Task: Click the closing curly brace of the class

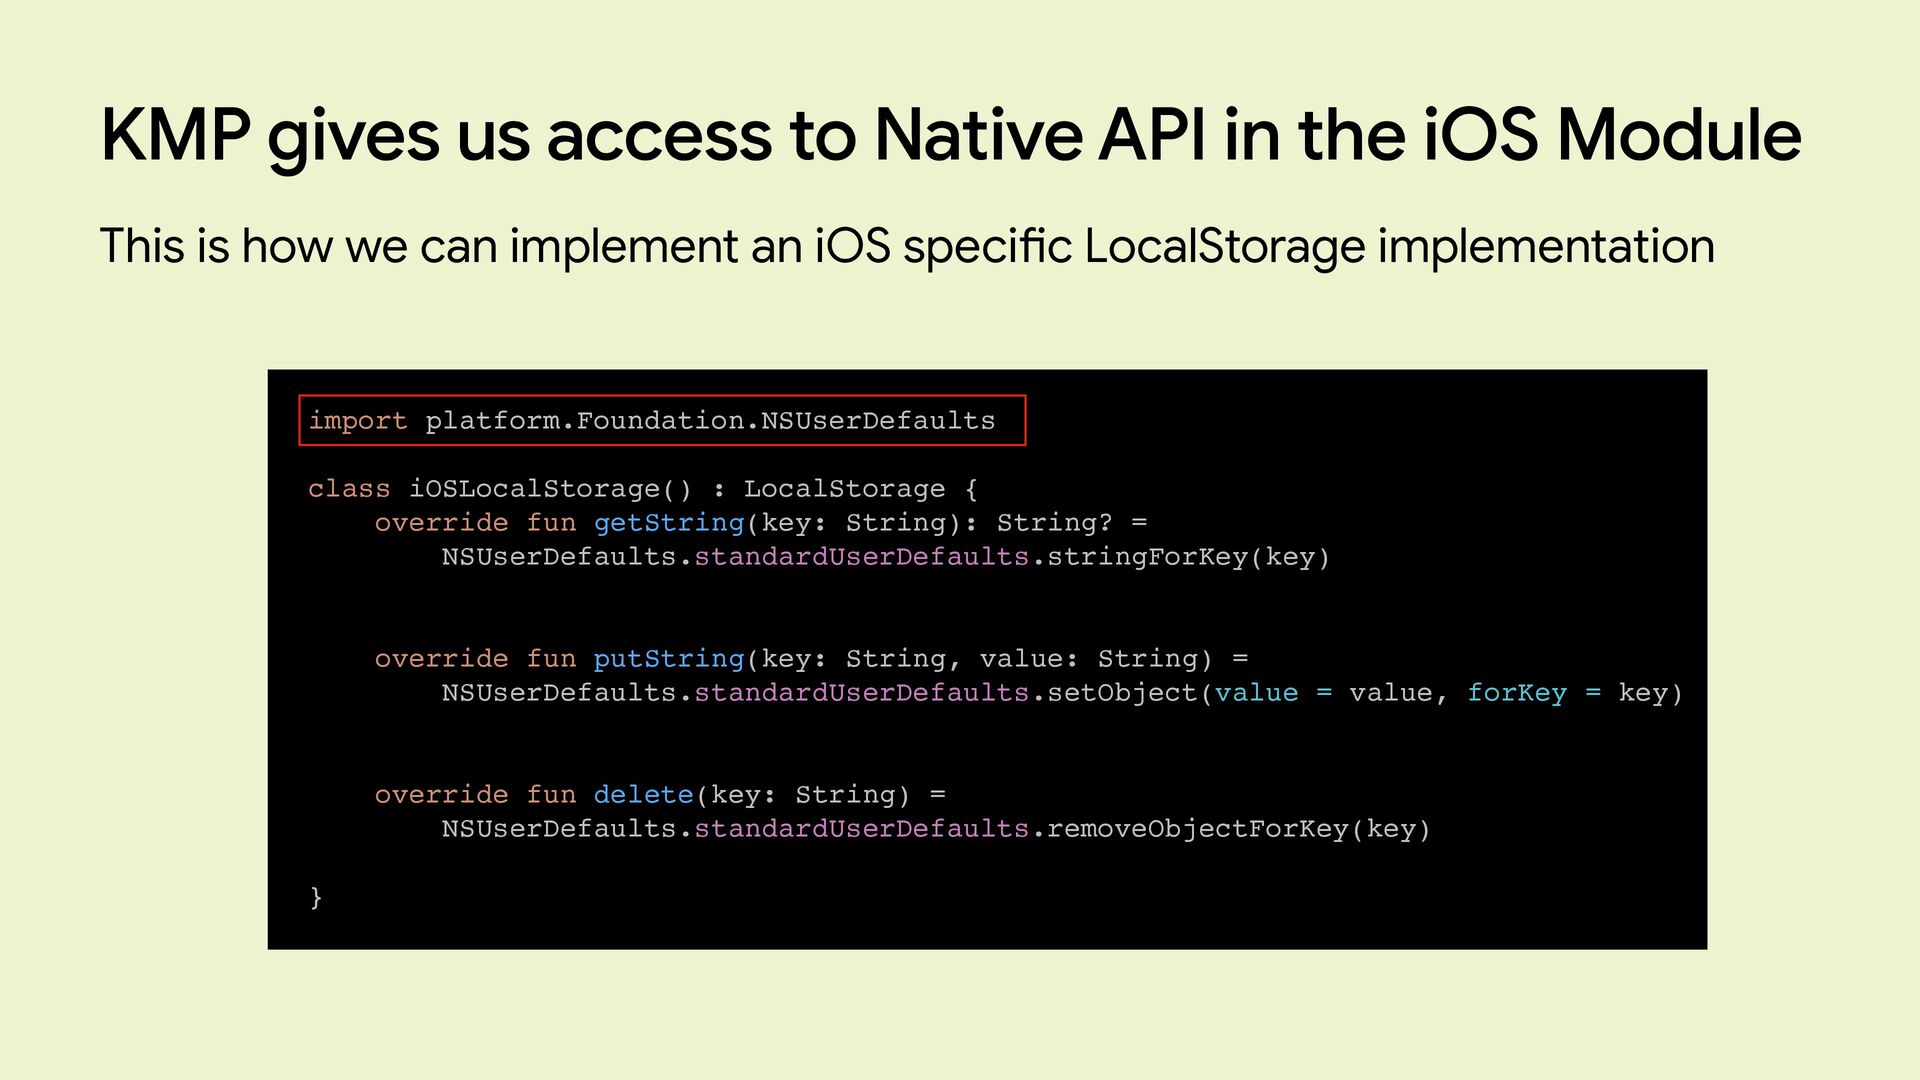Action: point(316,896)
